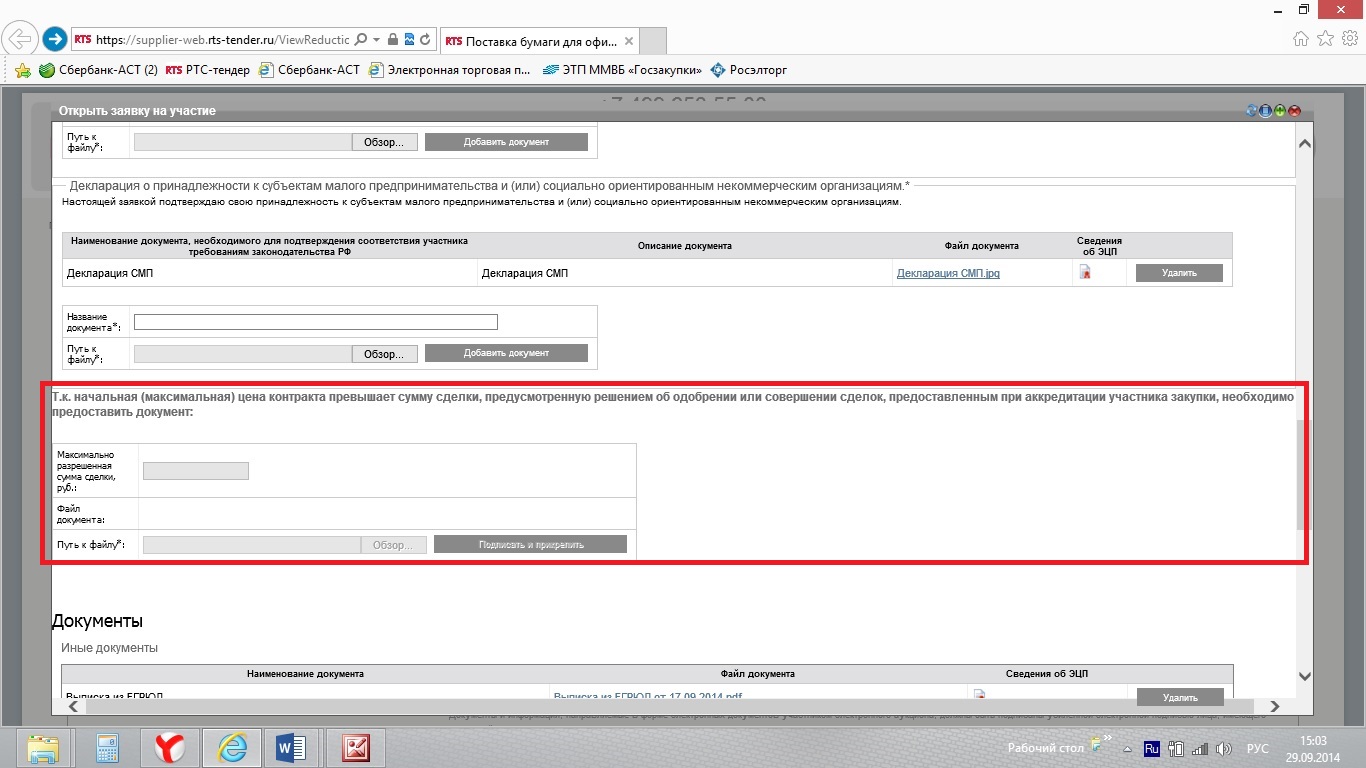Switch to the Поставка бумаги browser tab
Image resolution: width=1366 pixels, height=768 pixels.
[539, 41]
